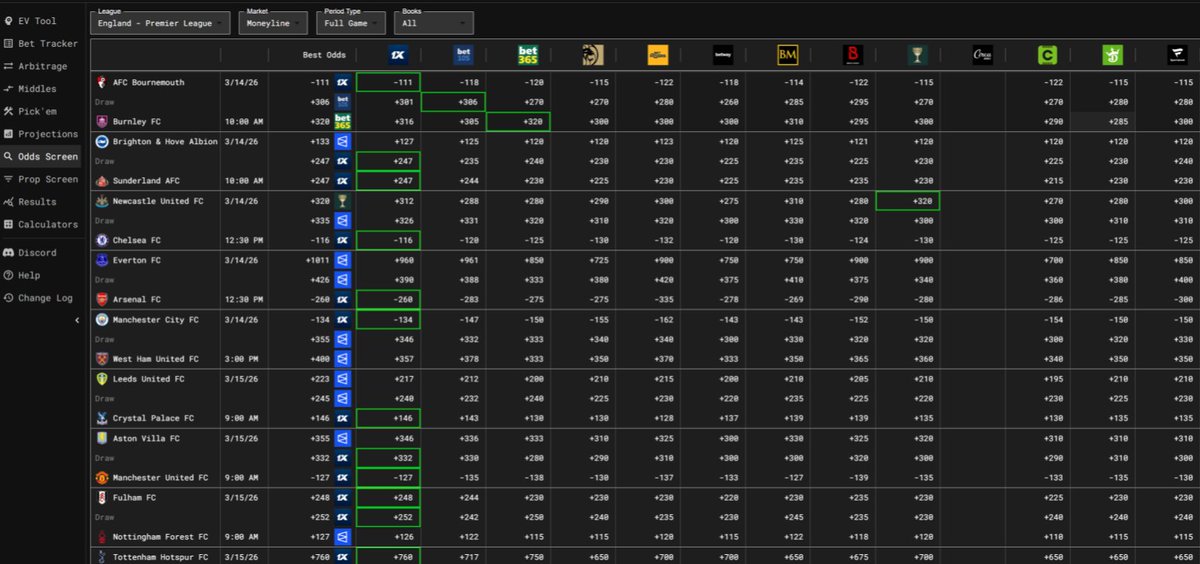Click the Betway logo column header
The height and width of the screenshot is (564, 1200).
(x=722, y=55)
